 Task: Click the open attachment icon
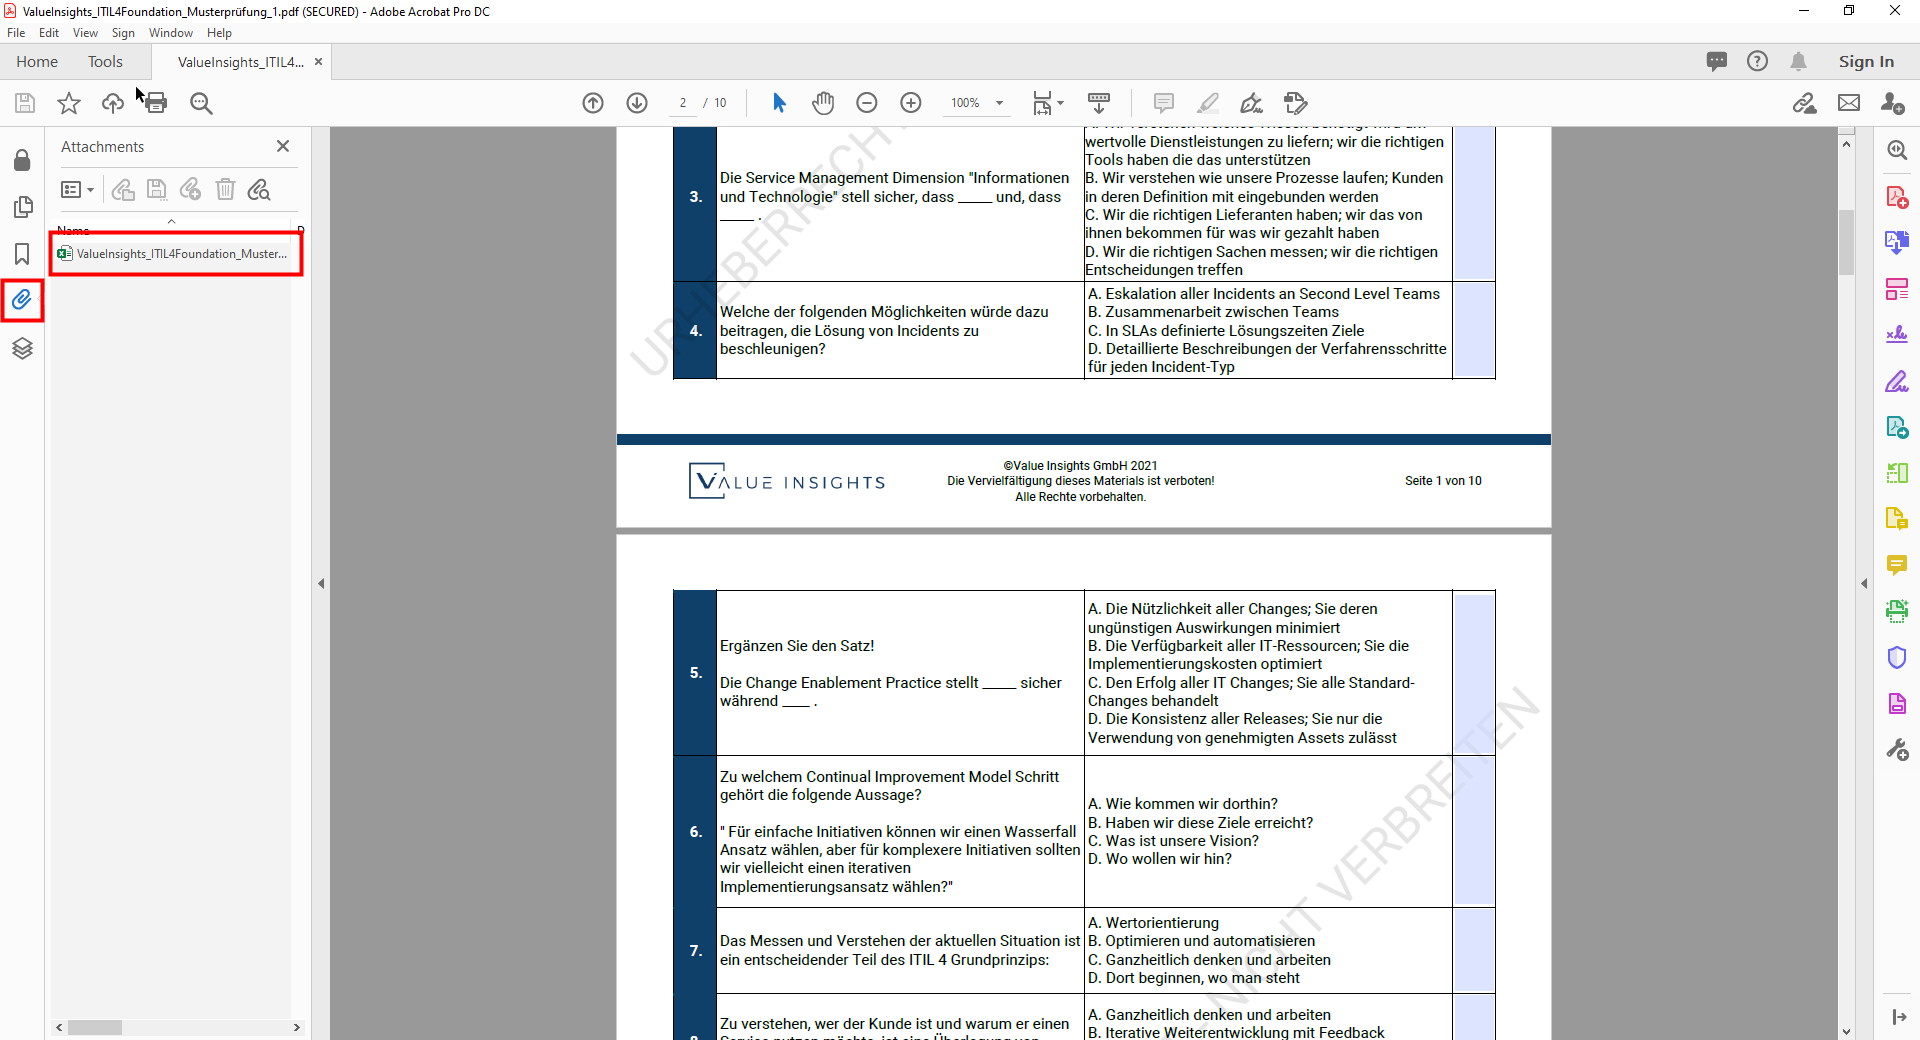tap(123, 189)
